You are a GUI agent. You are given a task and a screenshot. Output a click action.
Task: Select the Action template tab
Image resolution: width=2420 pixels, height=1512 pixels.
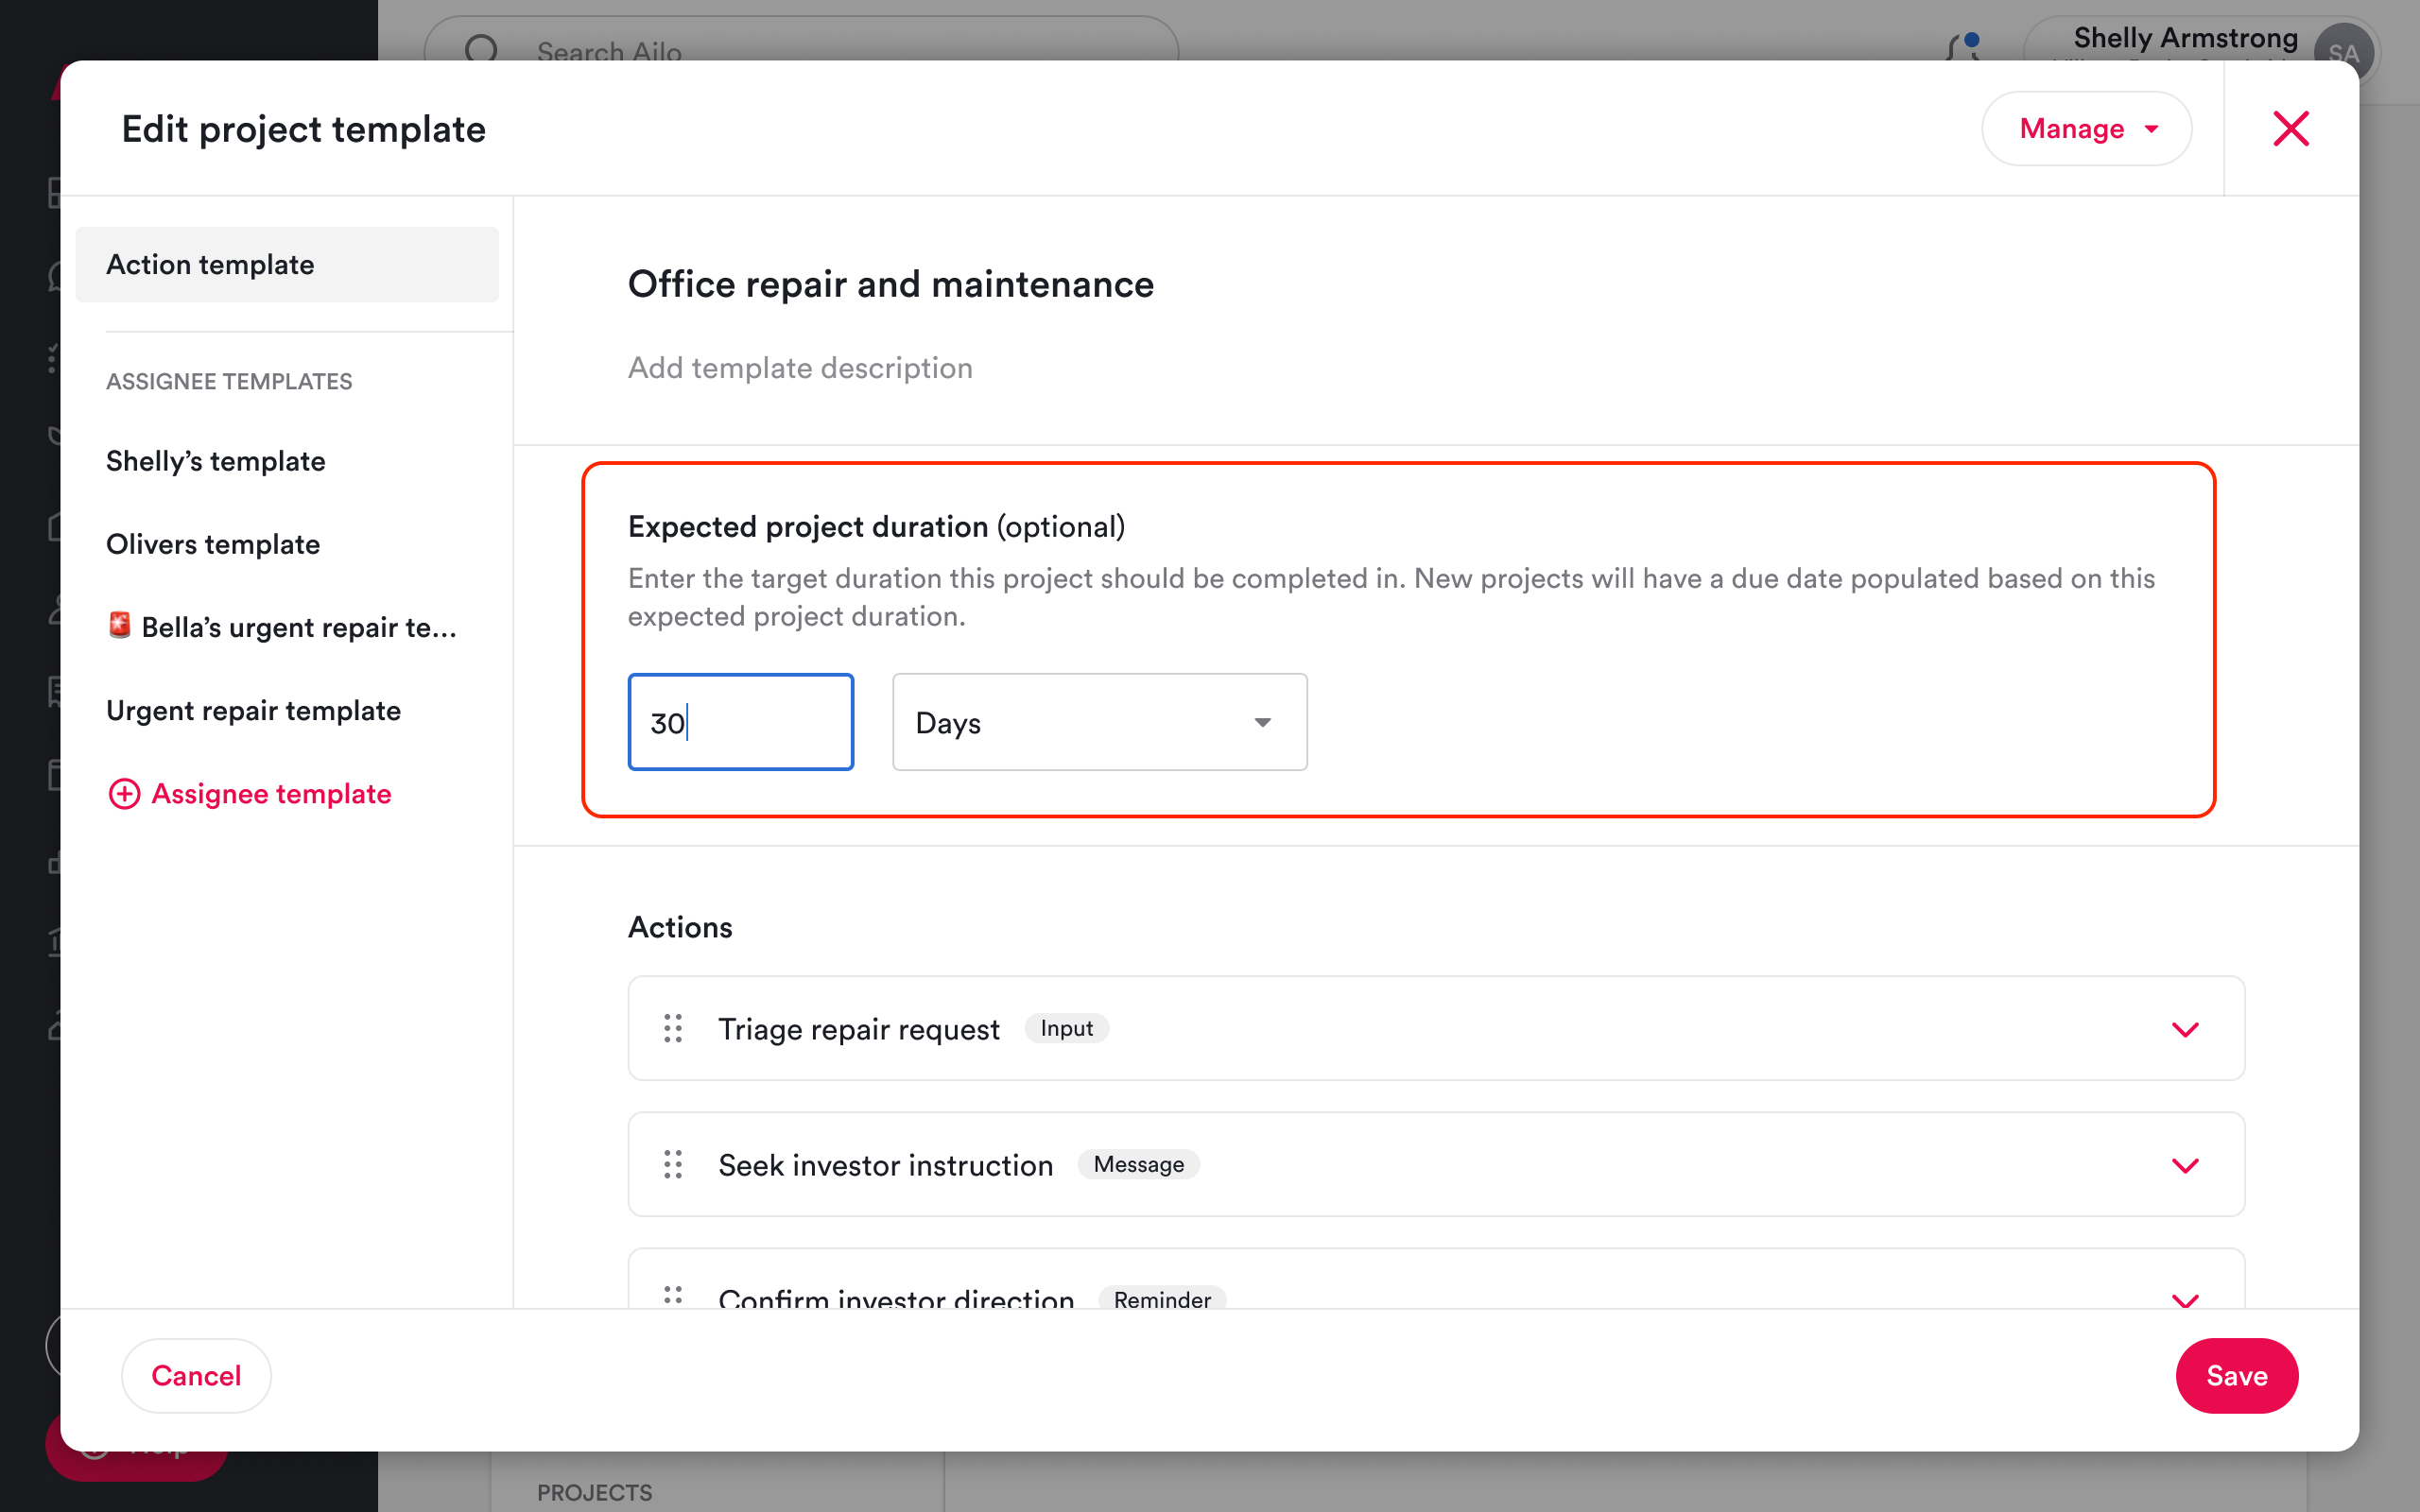(x=287, y=265)
